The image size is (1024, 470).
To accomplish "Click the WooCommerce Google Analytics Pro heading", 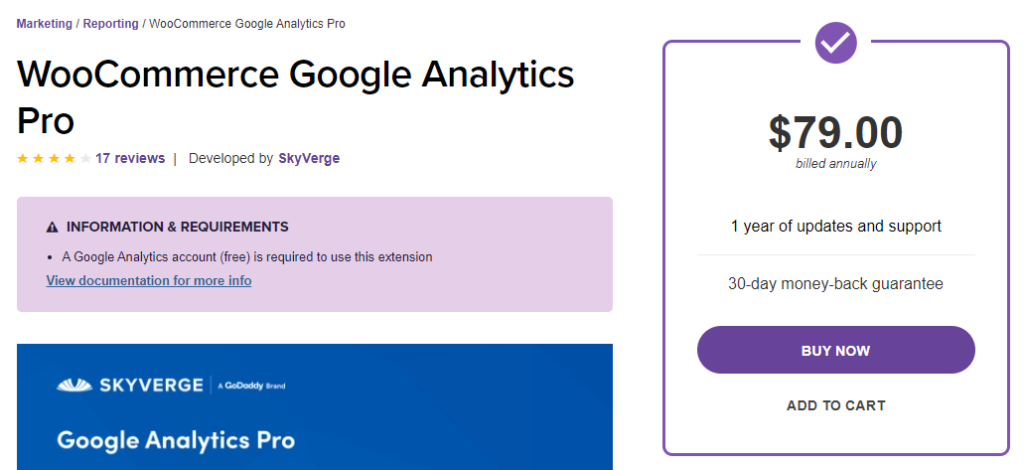I will pos(295,97).
